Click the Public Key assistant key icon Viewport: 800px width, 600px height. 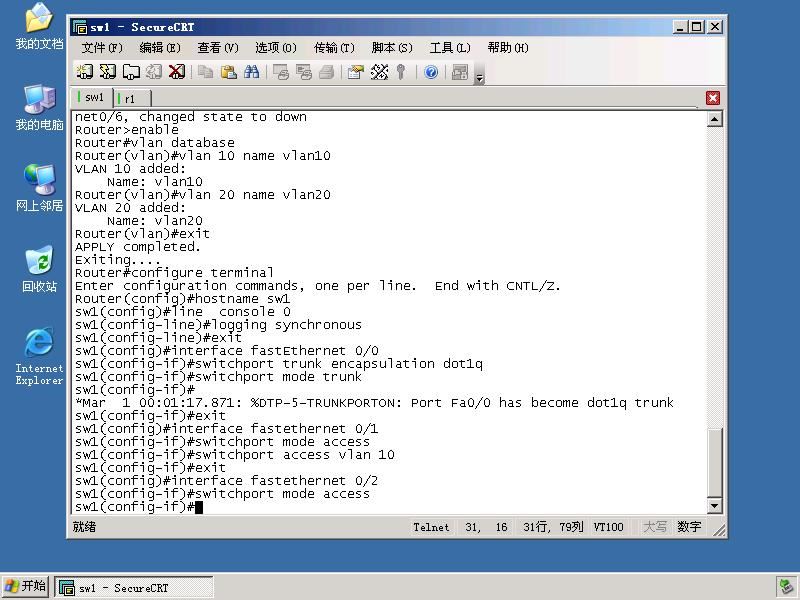pyautogui.click(x=401, y=72)
